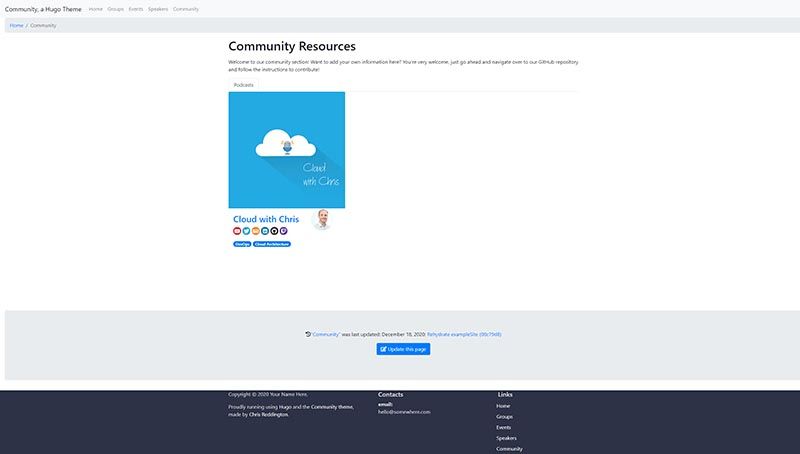Open the Hugo link in the footer

click(285, 407)
